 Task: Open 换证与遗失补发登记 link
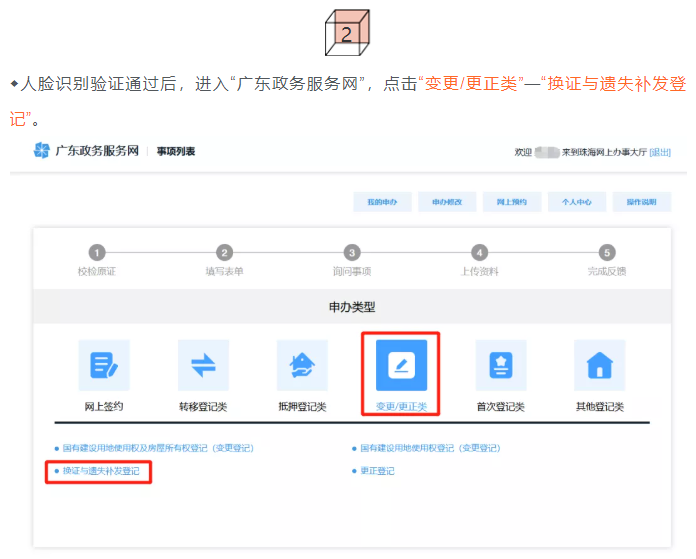[x=100, y=470]
